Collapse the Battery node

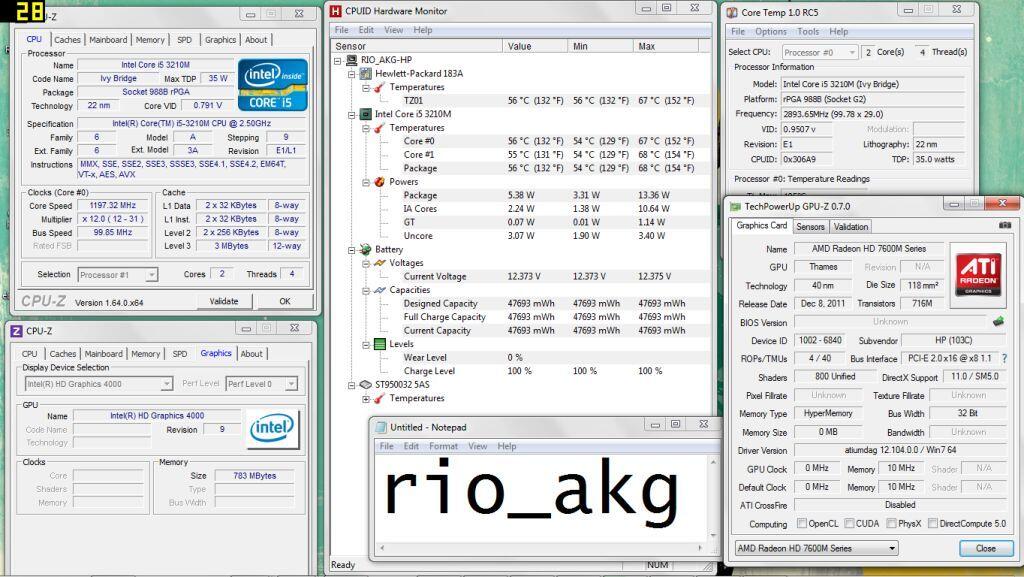coord(351,249)
